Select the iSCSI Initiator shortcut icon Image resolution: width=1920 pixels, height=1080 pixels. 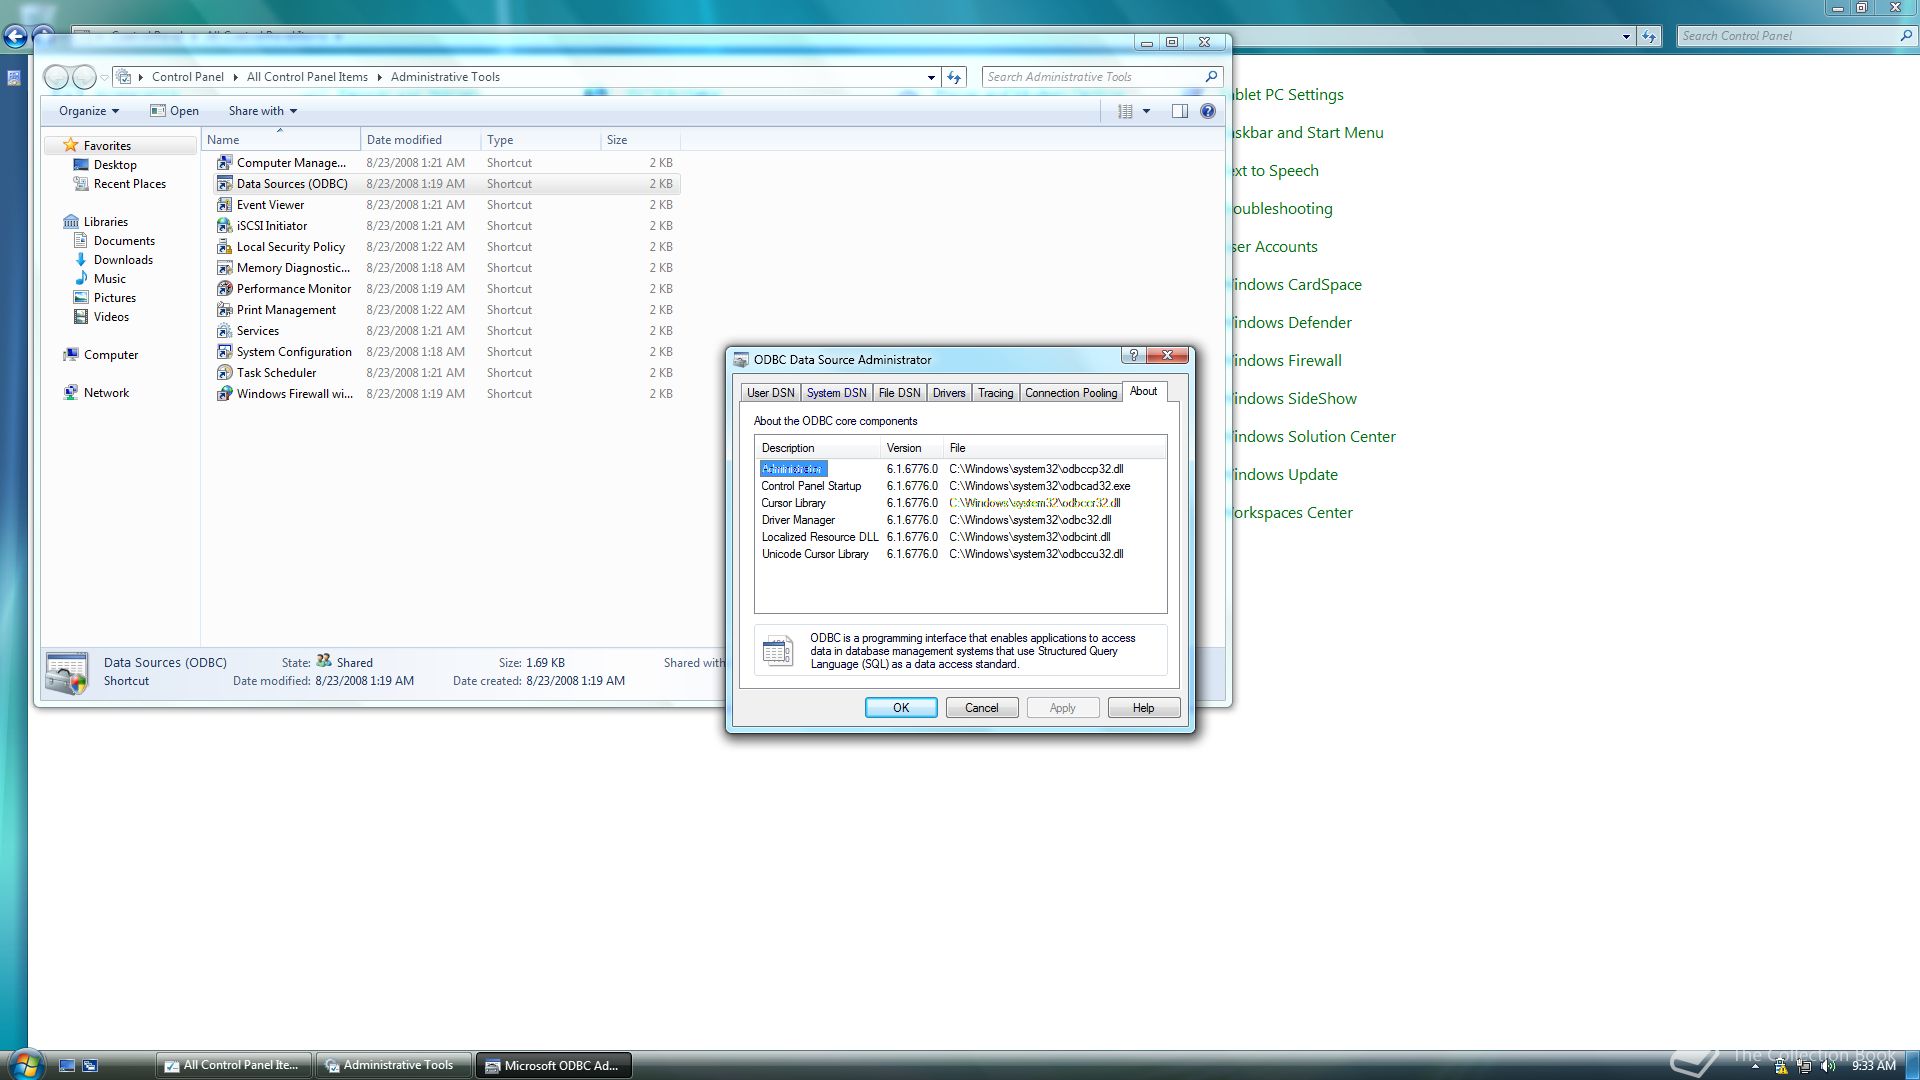click(225, 225)
